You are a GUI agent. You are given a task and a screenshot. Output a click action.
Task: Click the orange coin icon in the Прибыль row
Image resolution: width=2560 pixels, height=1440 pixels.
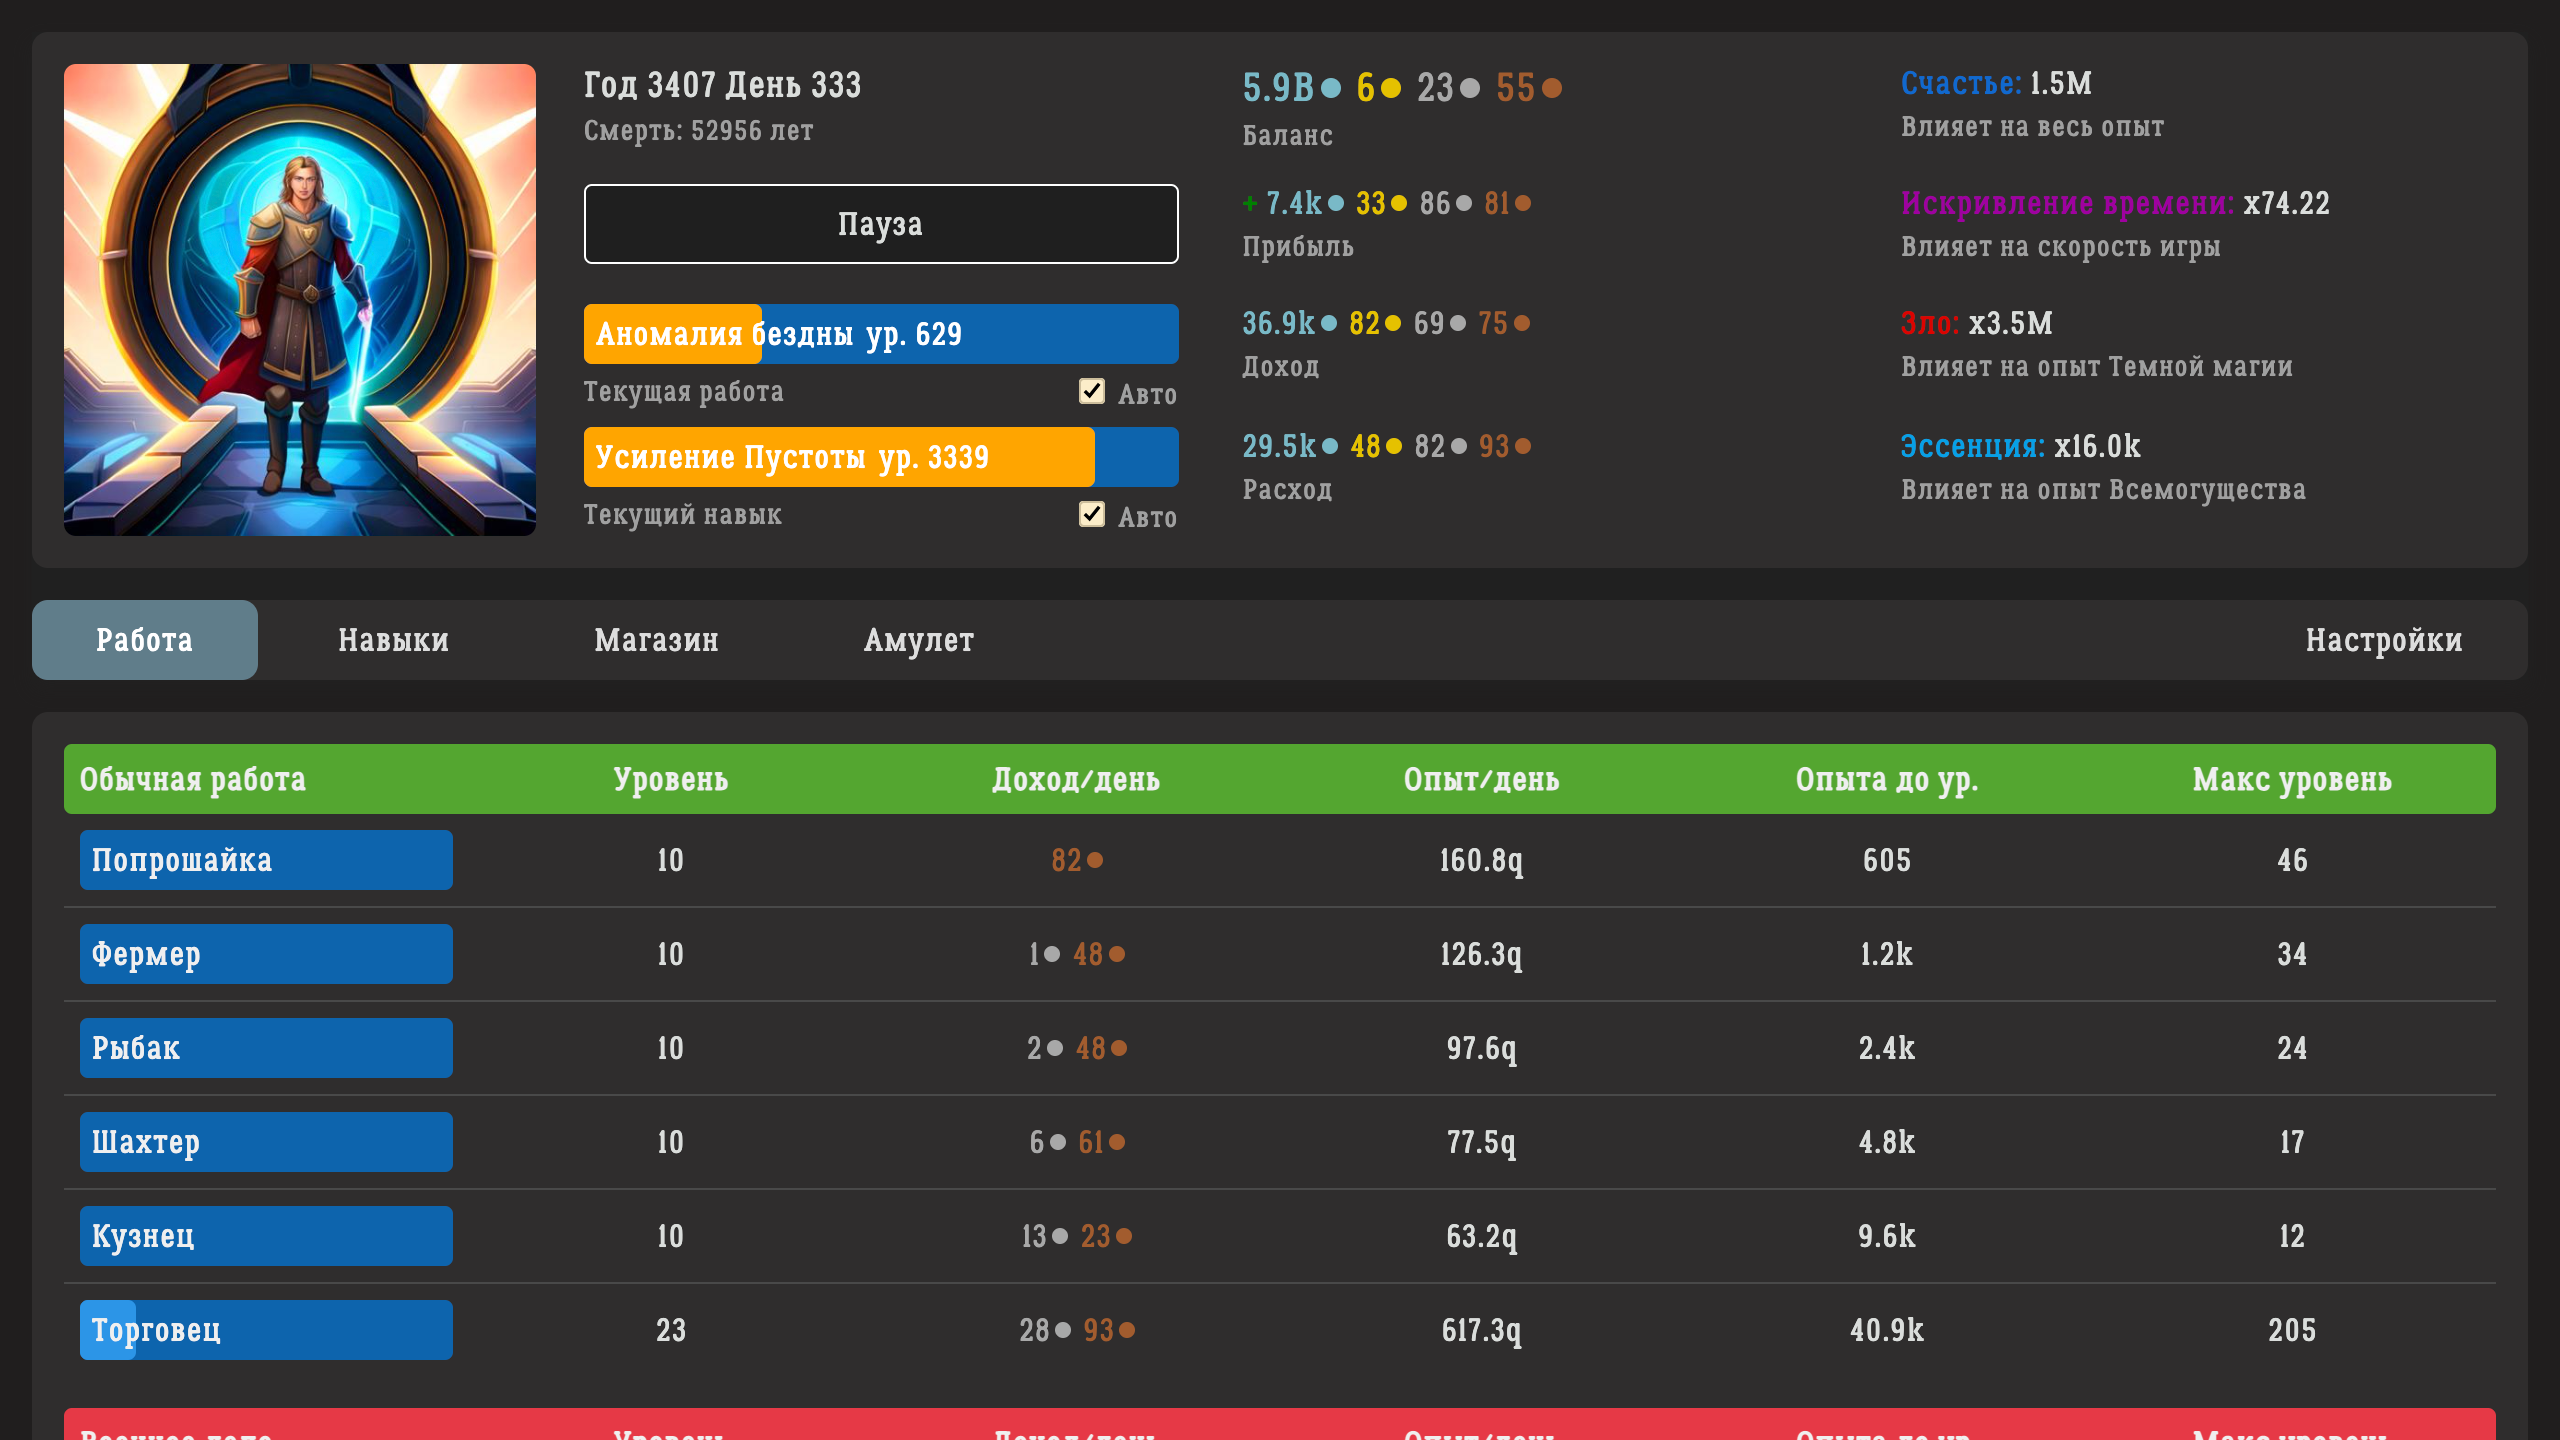1523,203
